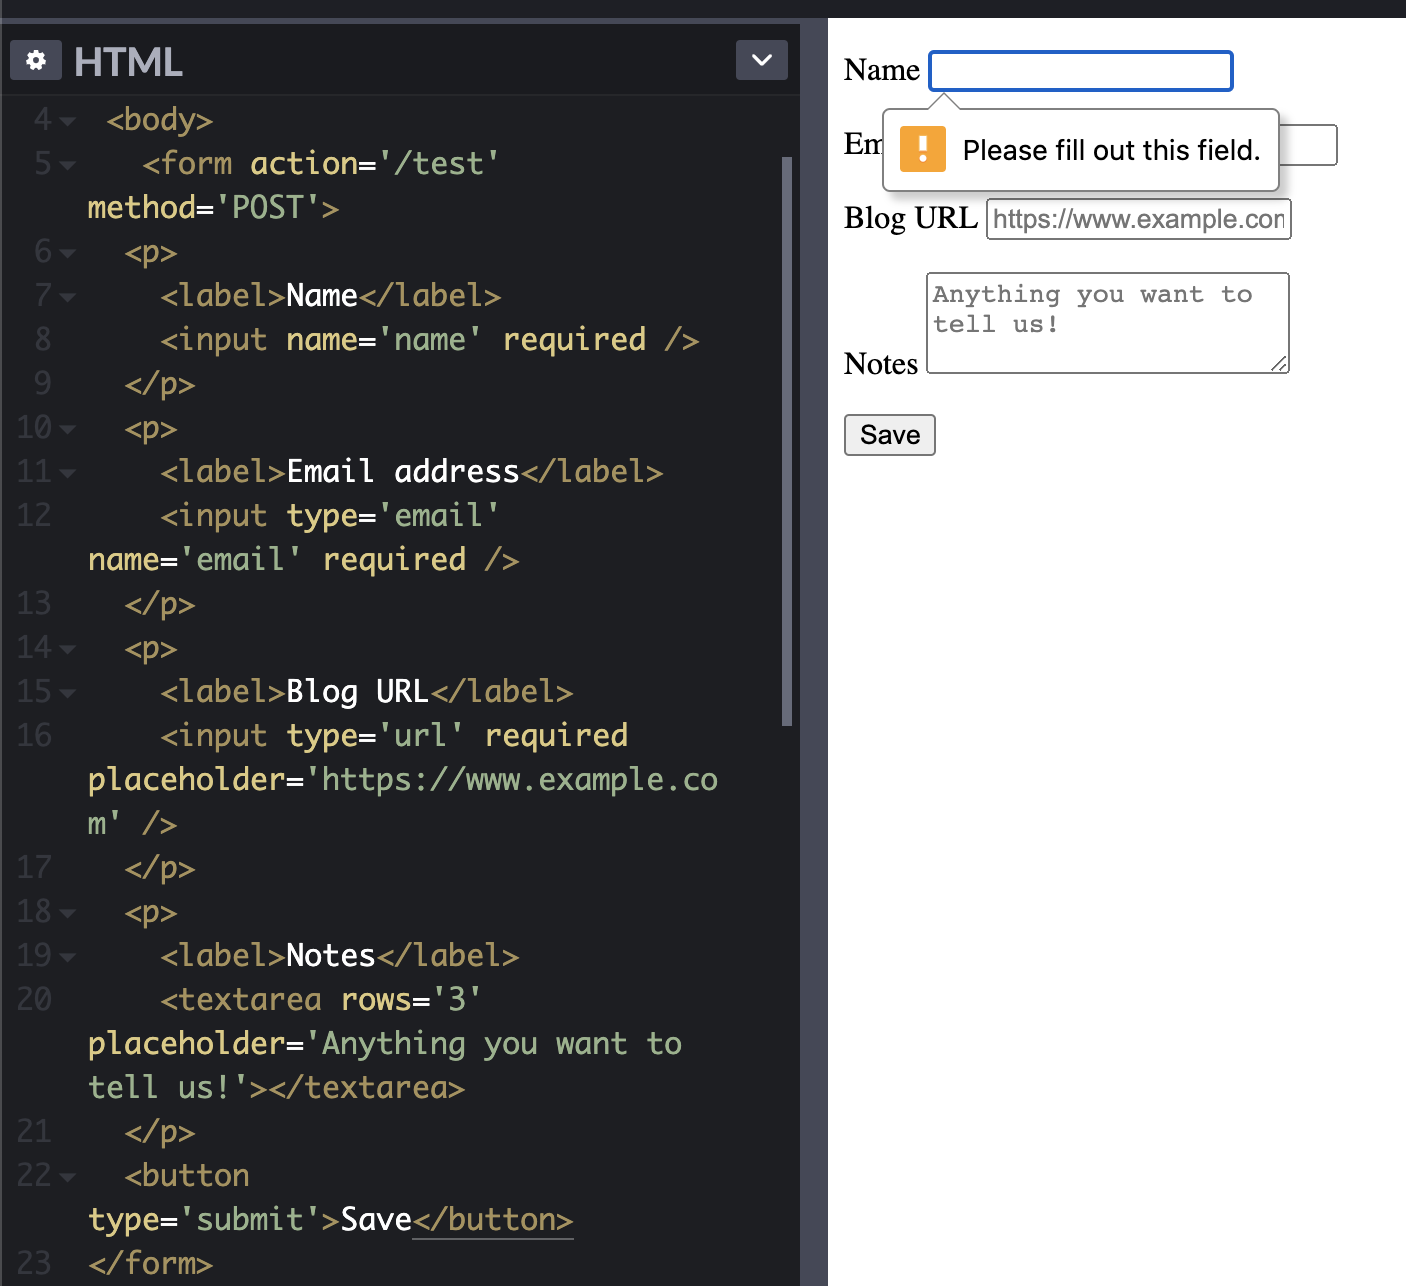Fold the Email address label line 11
This screenshot has height=1286, width=1406.
[68, 473]
